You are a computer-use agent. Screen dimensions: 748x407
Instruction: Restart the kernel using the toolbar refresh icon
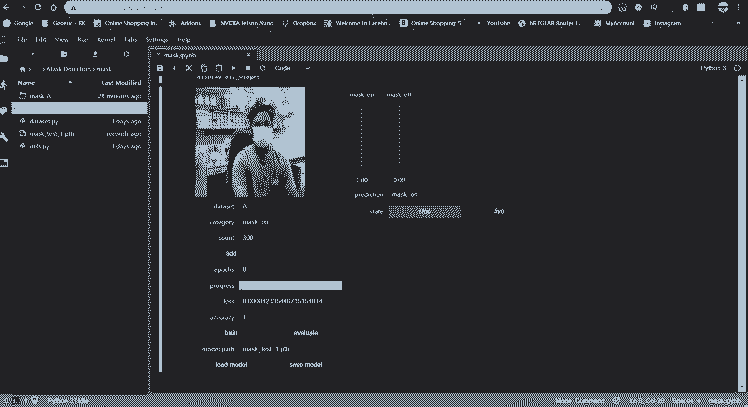point(262,68)
